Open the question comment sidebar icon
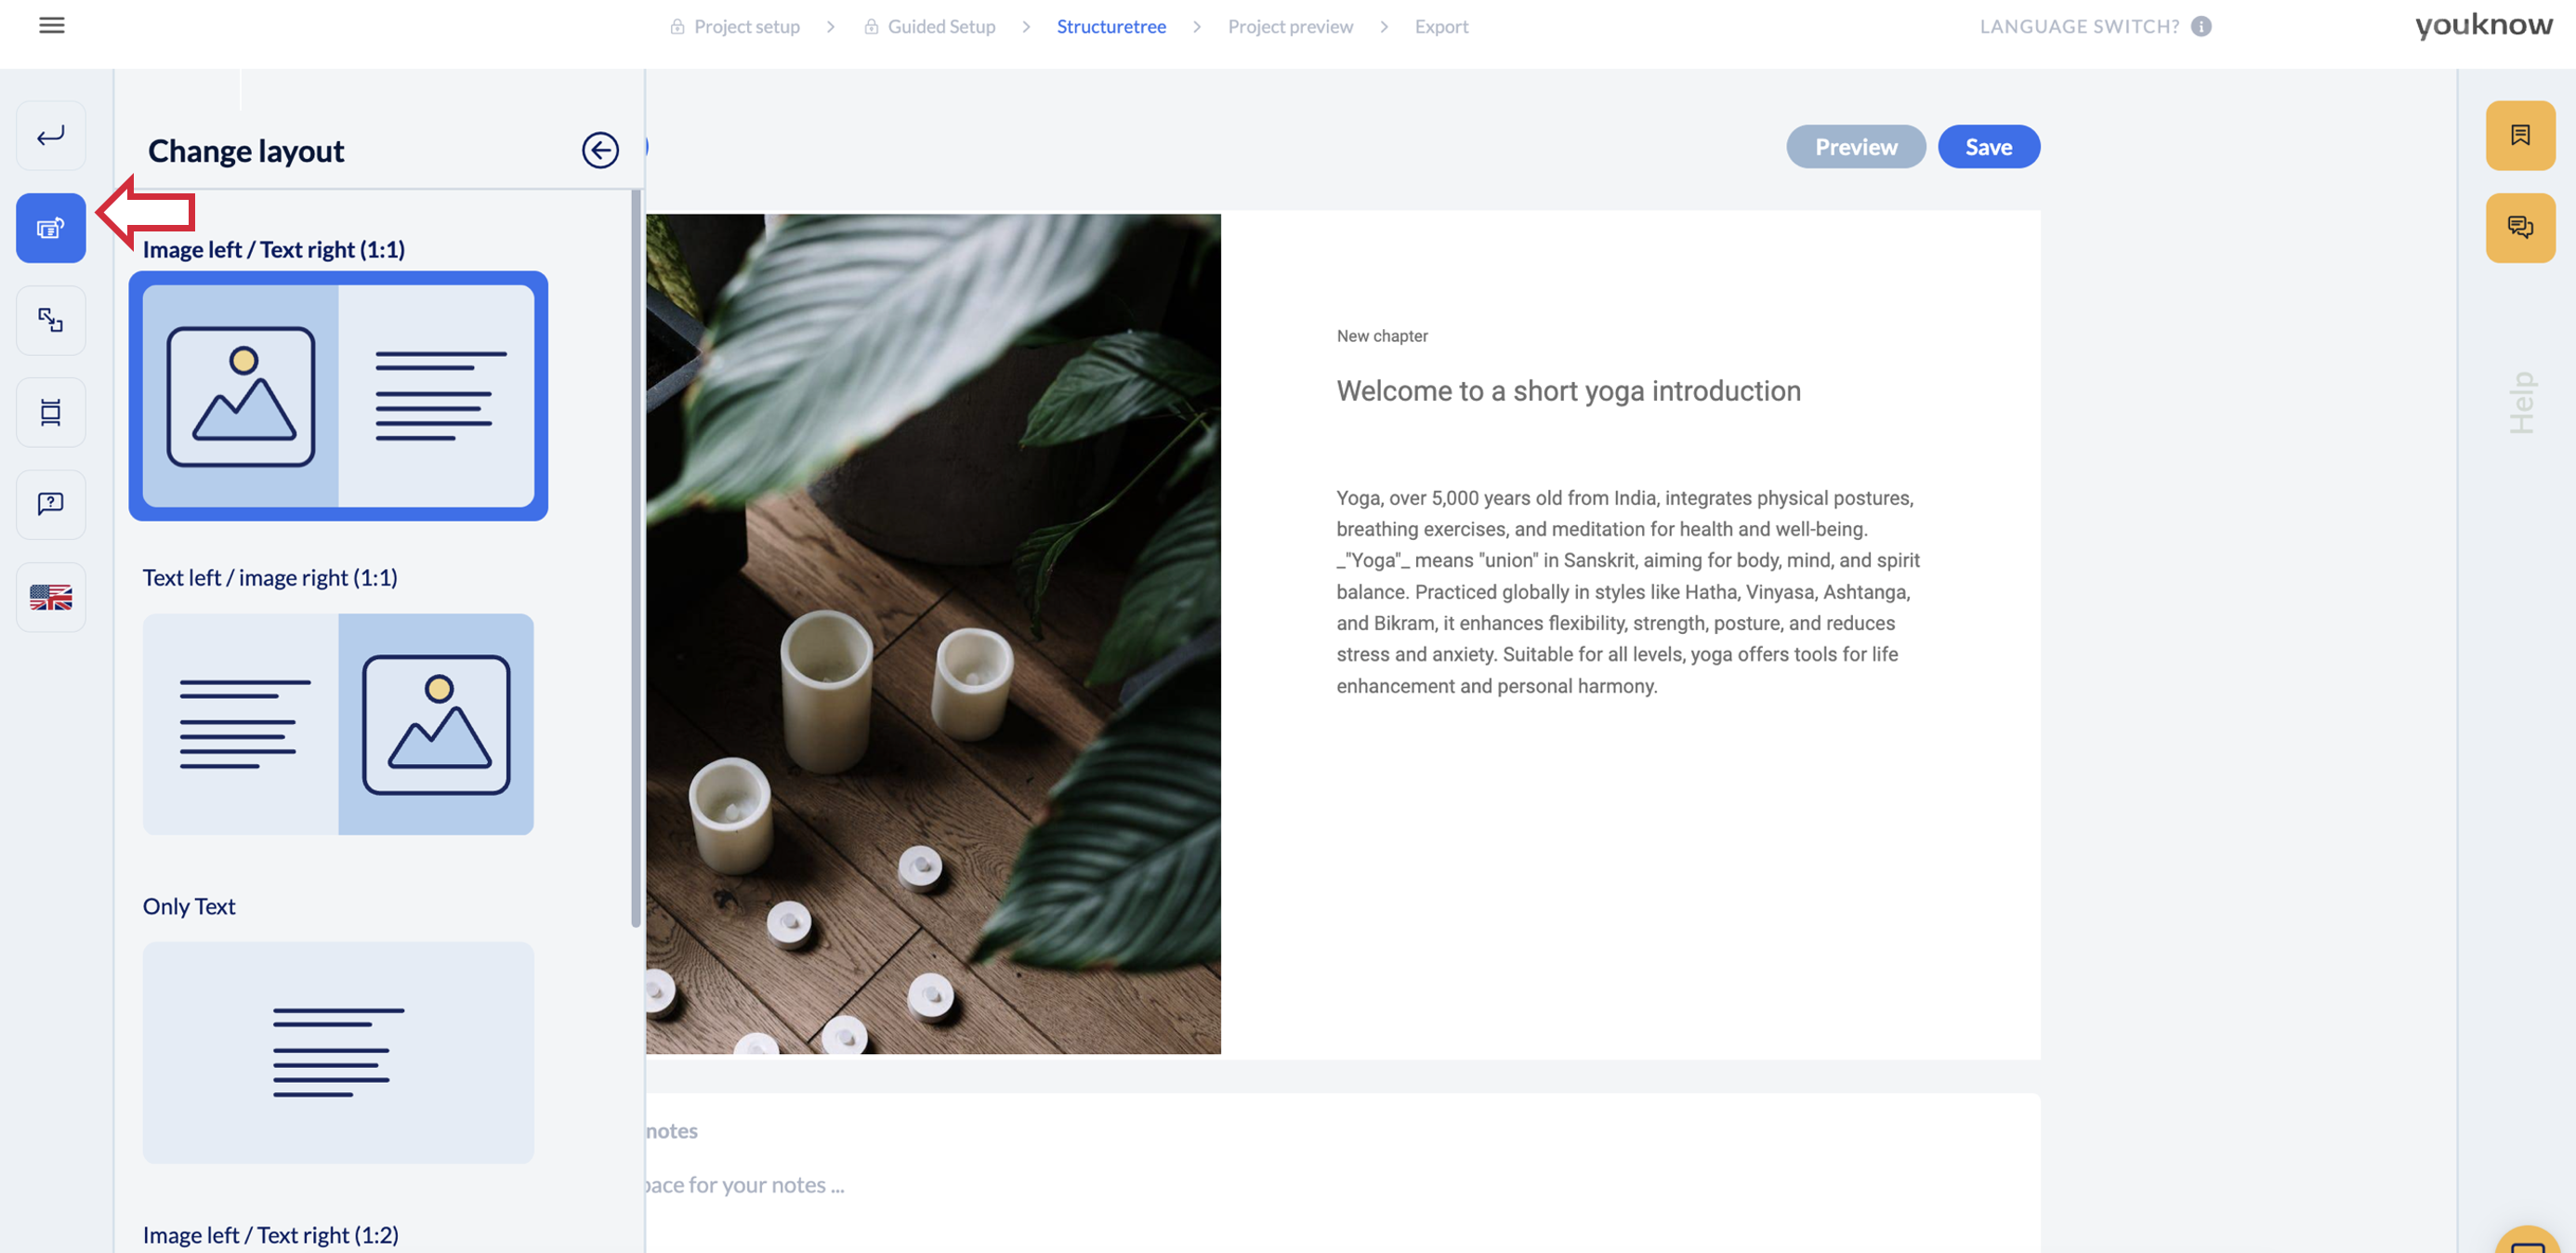 pos(51,504)
